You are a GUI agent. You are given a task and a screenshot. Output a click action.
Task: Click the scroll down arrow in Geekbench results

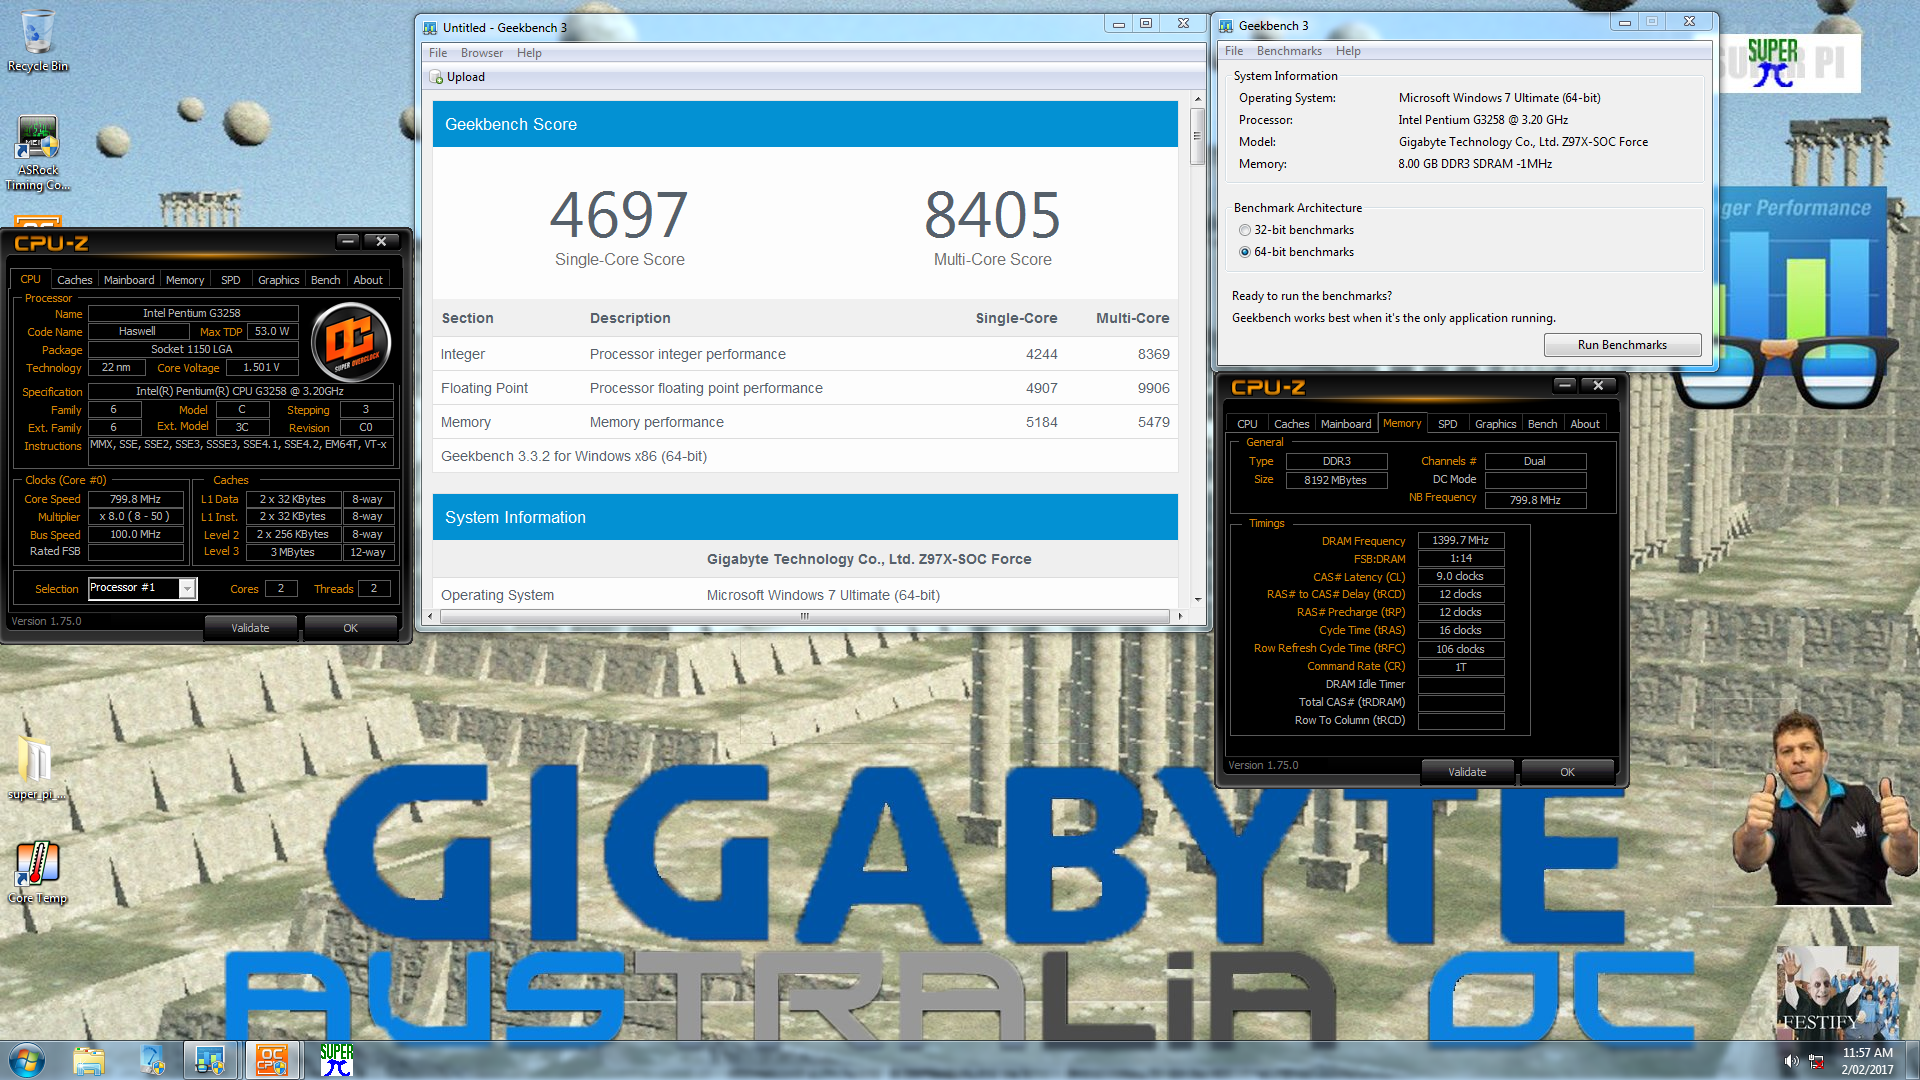pyautogui.click(x=1197, y=600)
